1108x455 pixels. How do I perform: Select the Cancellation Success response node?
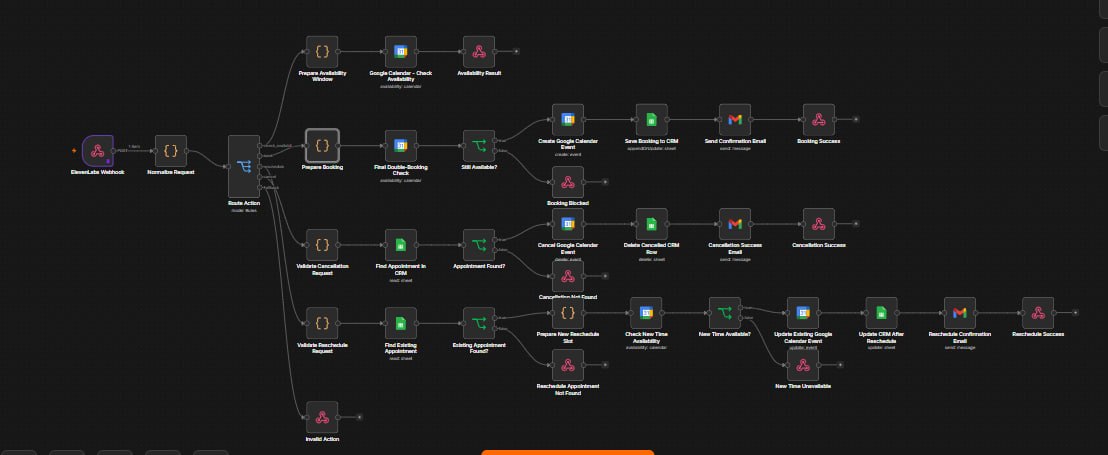point(818,223)
